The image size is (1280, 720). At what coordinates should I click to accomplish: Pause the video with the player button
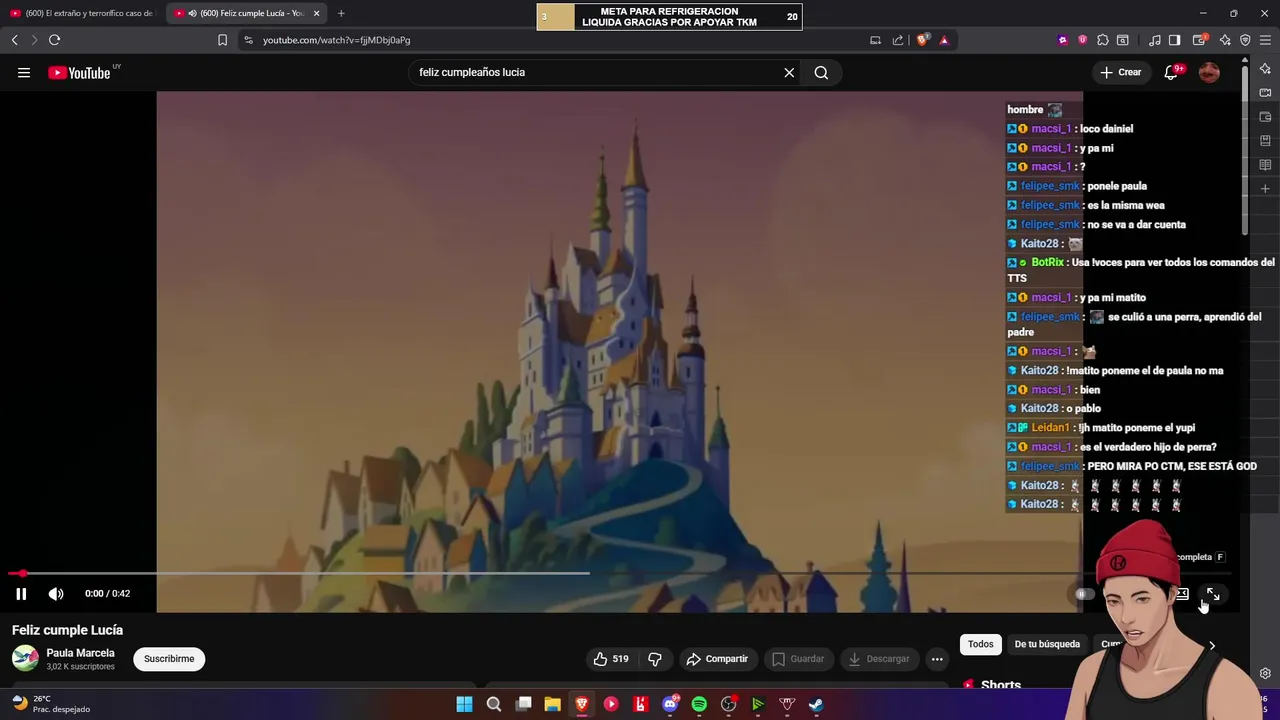point(21,593)
